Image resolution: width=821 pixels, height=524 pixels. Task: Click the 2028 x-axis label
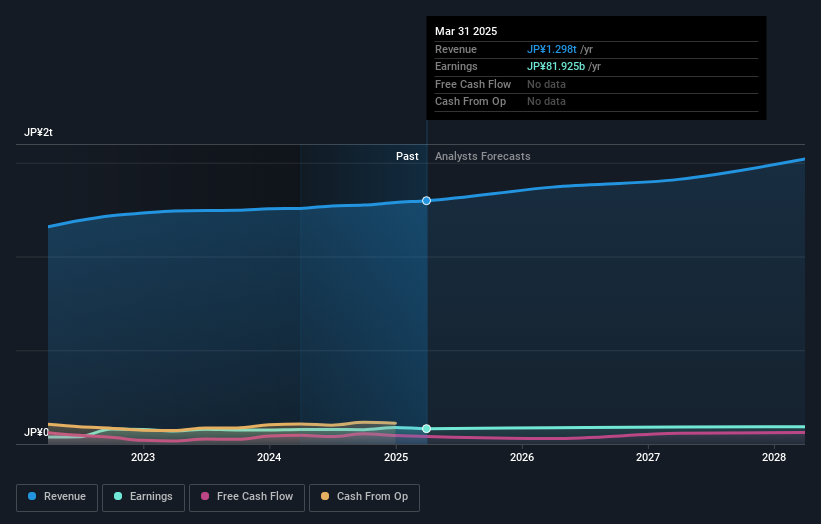(774, 458)
